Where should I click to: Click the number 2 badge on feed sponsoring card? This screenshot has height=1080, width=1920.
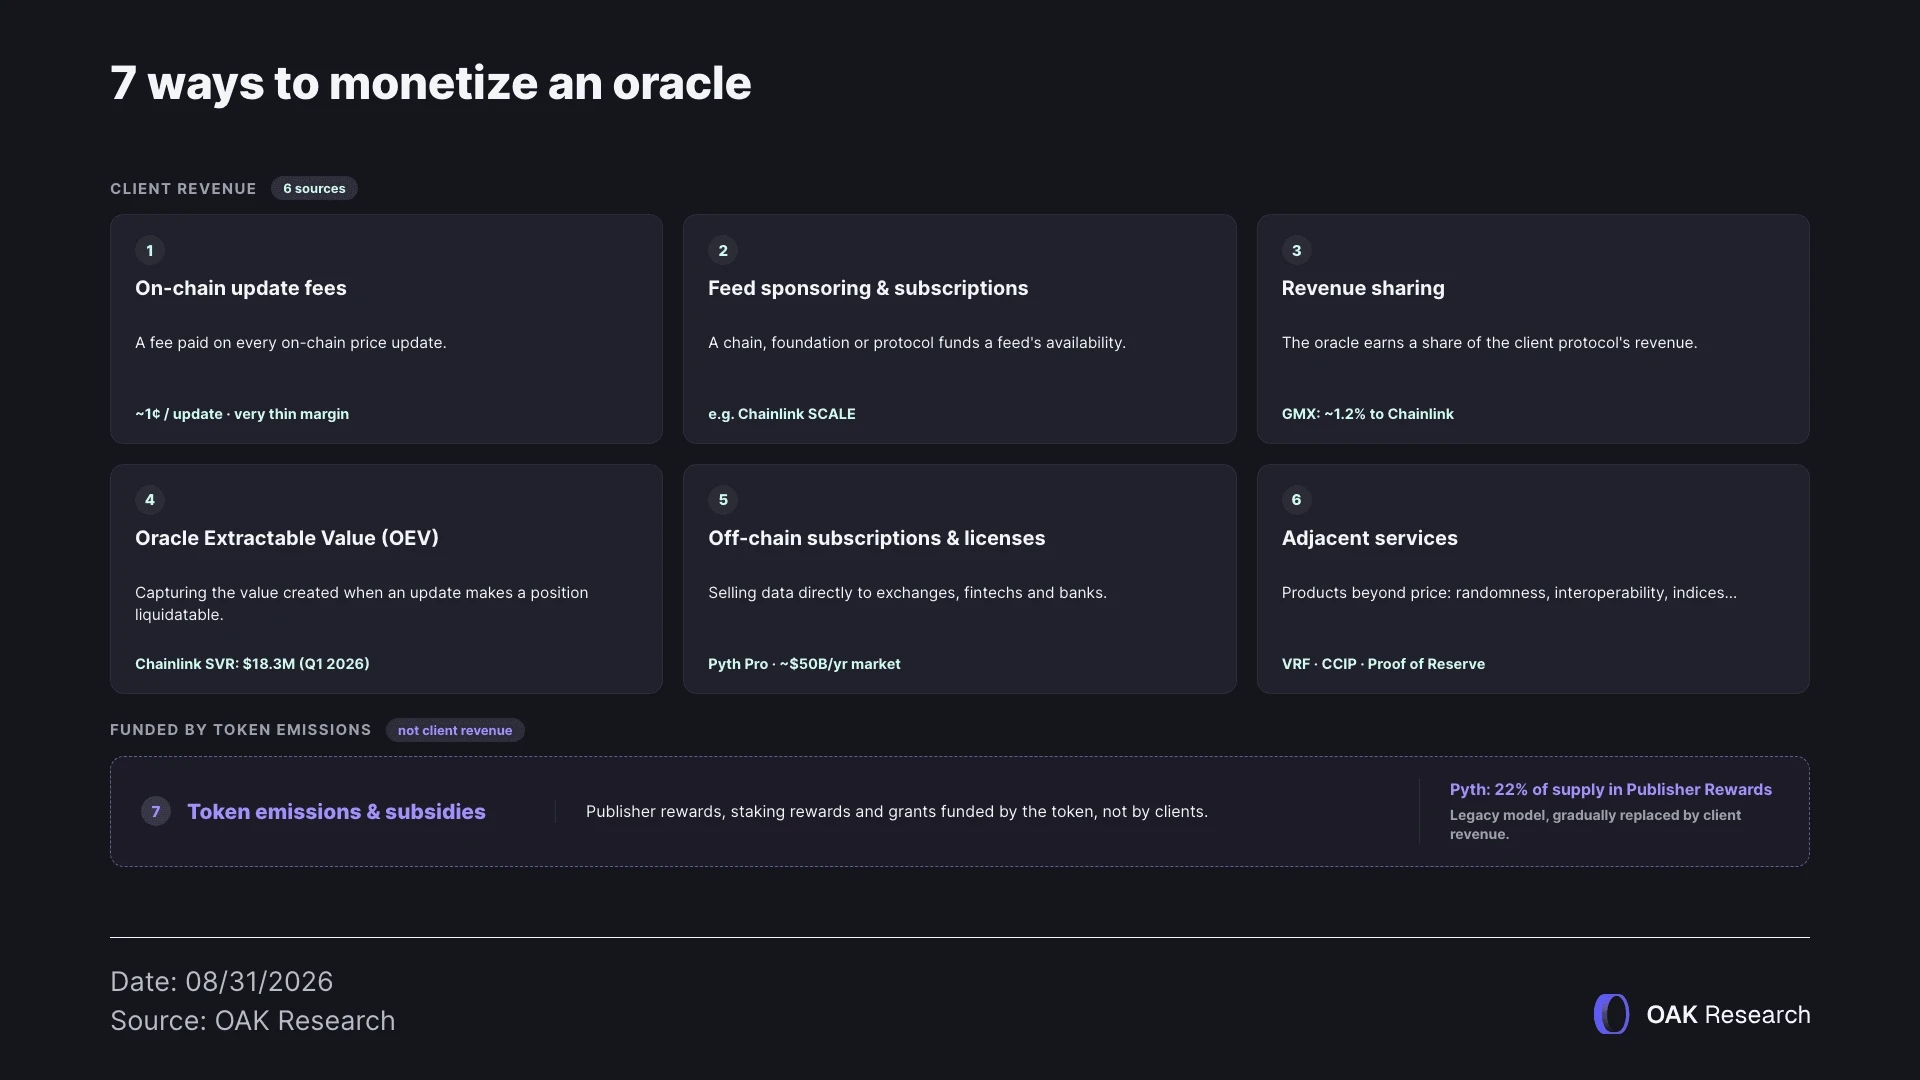[723, 250]
